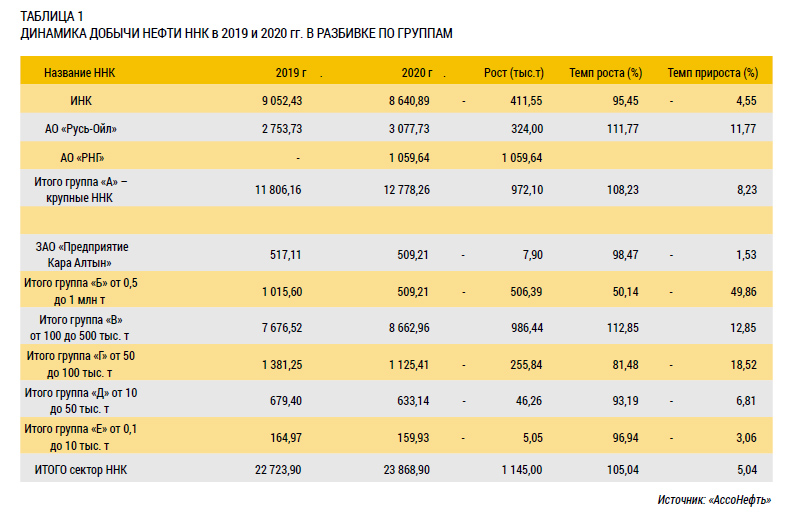Select the value '2 753,73'
This screenshot has height=512, width=794.
click(282, 129)
